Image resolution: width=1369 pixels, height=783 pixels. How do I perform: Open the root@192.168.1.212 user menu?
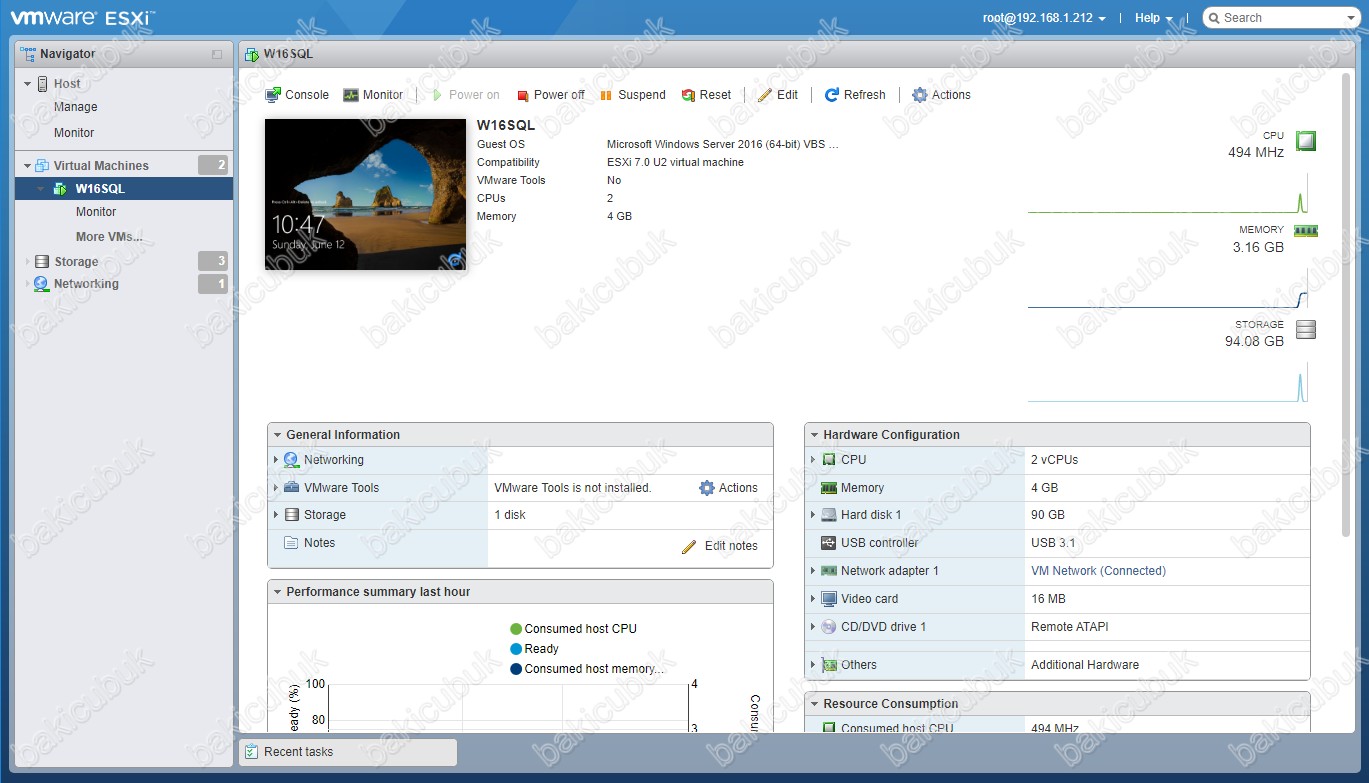tap(1044, 18)
